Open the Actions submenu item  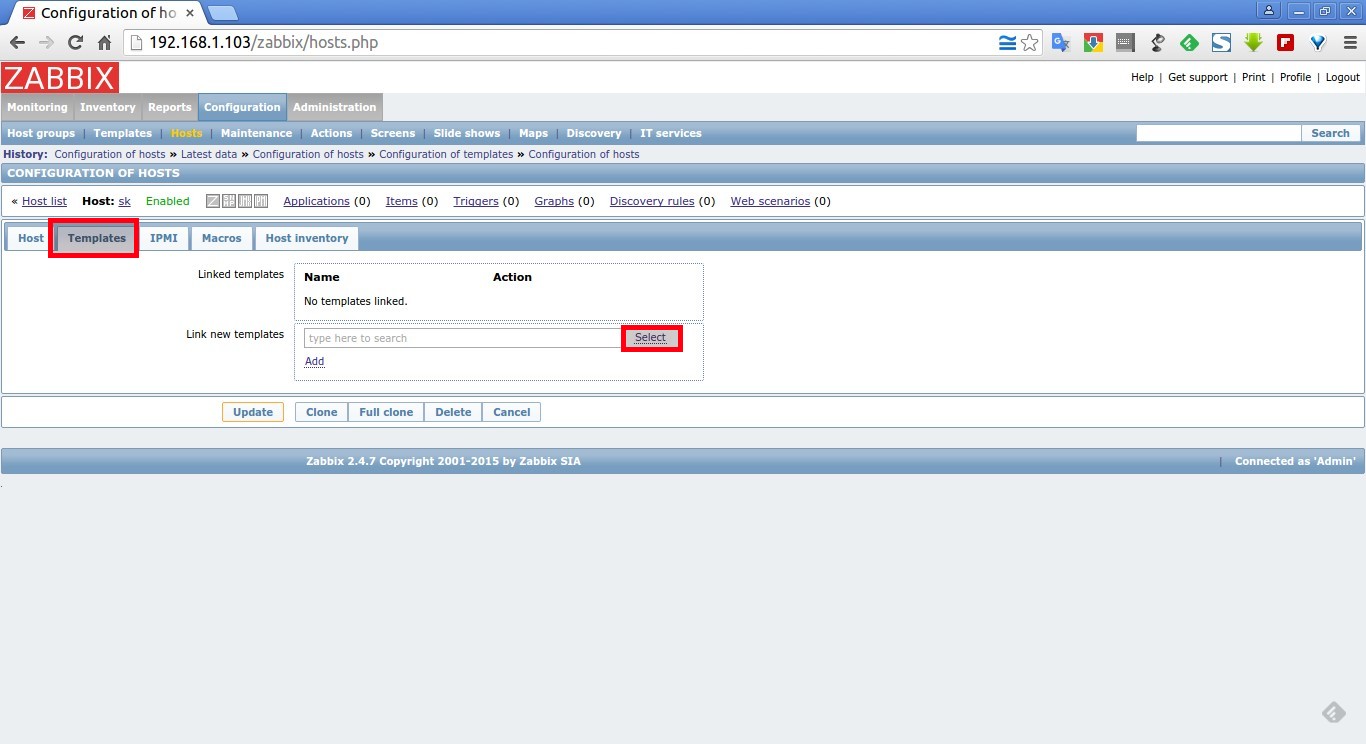point(331,133)
